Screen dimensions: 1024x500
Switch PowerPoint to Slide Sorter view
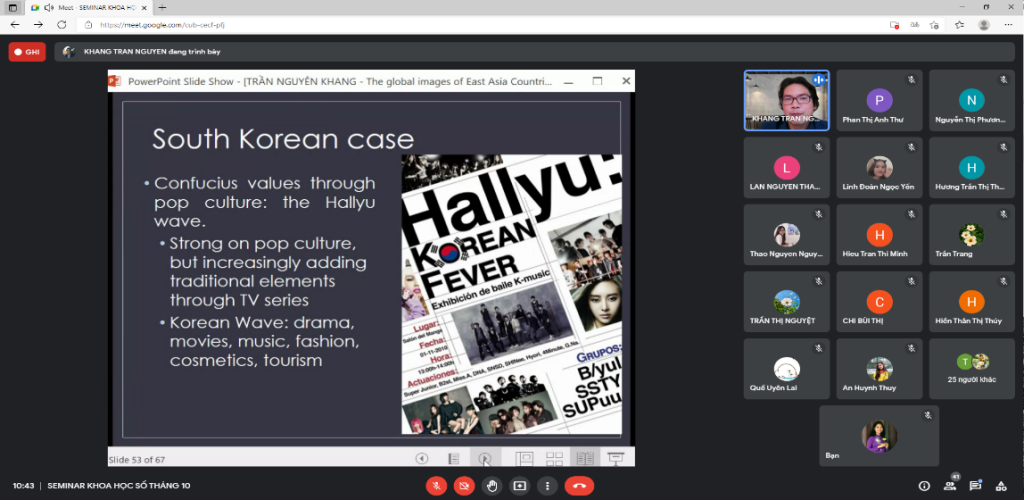(554, 459)
